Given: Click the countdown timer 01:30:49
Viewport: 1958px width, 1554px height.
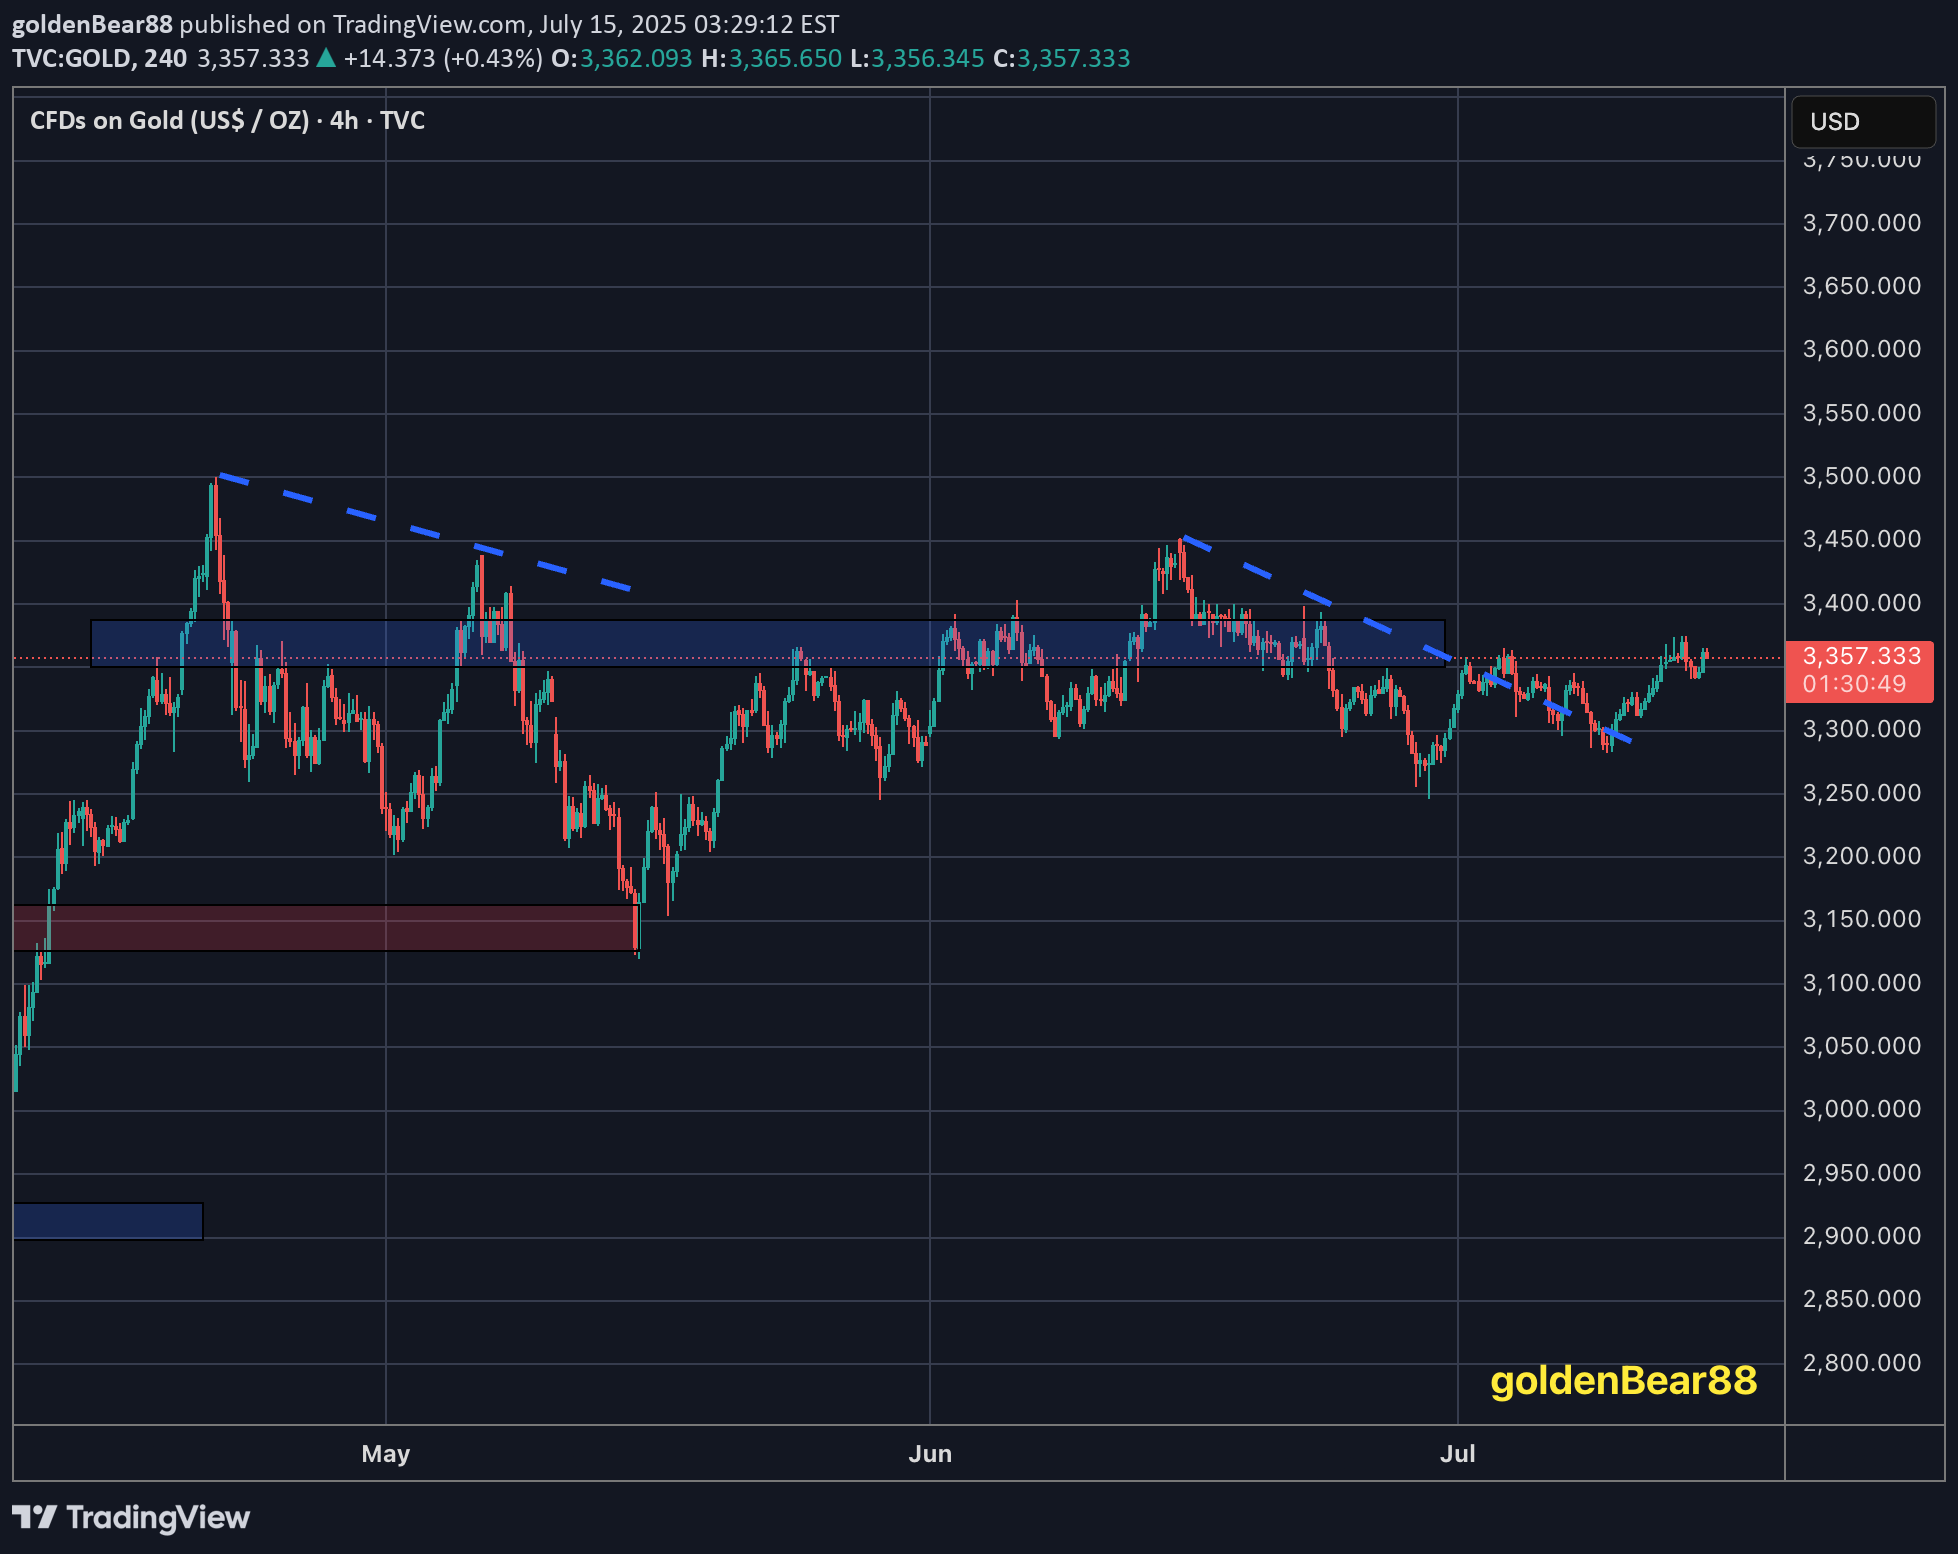Looking at the screenshot, I should pos(1855,684).
